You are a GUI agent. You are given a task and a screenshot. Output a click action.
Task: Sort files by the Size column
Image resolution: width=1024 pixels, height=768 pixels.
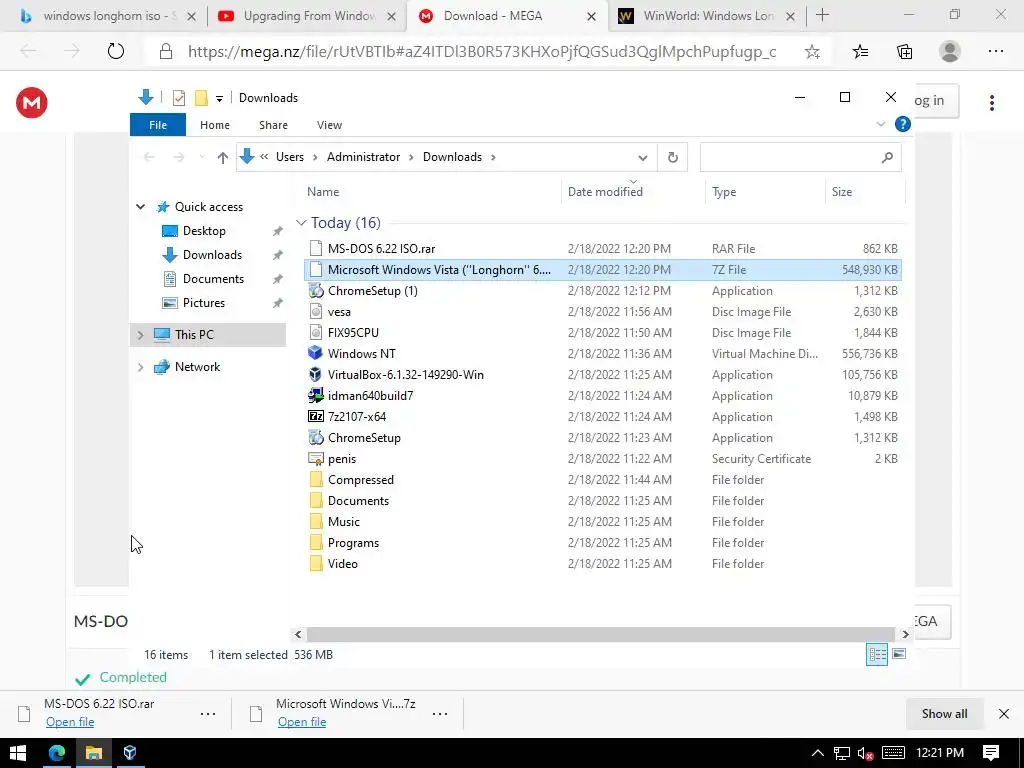[x=865, y=191]
